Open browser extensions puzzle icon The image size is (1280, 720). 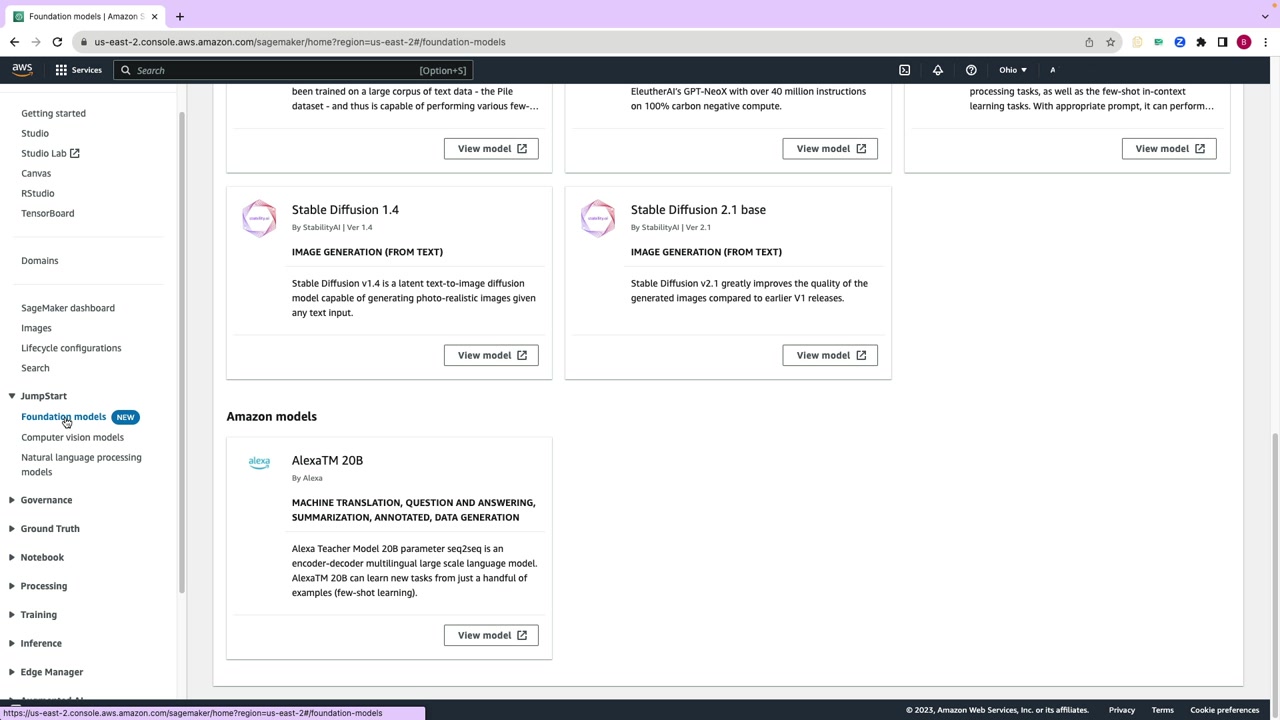[1201, 42]
